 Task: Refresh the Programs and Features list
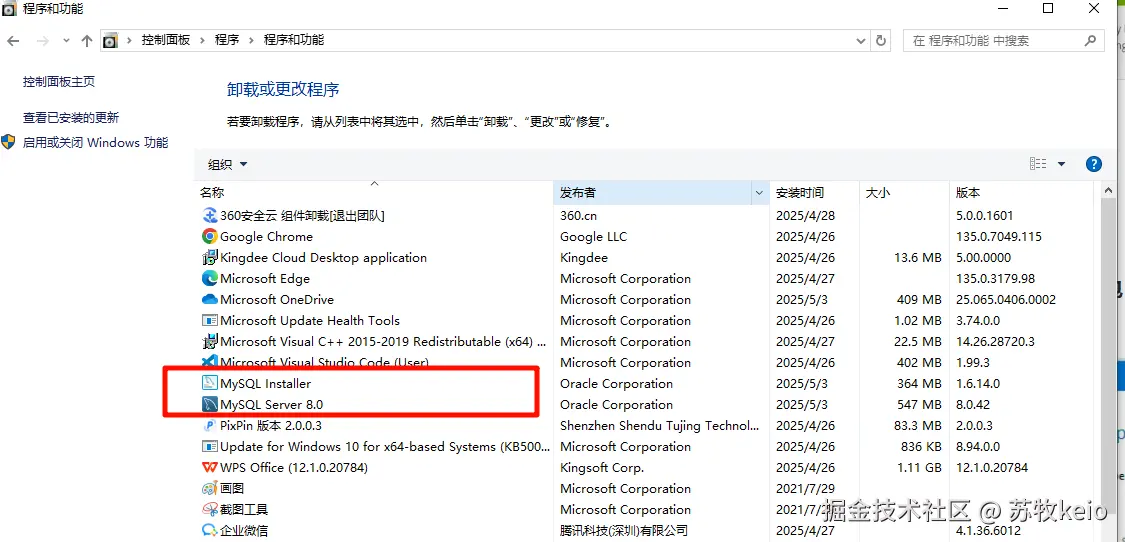click(881, 41)
